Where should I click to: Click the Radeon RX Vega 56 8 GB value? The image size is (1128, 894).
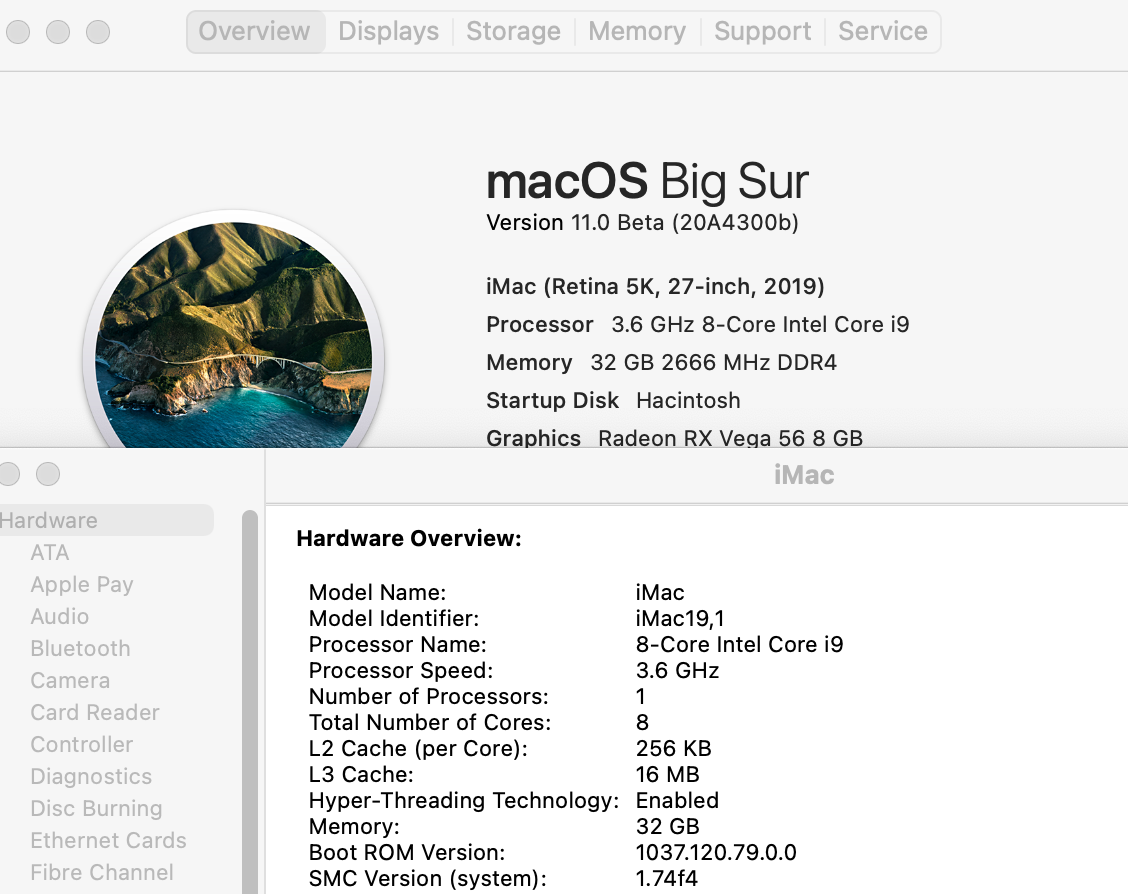[x=731, y=438]
